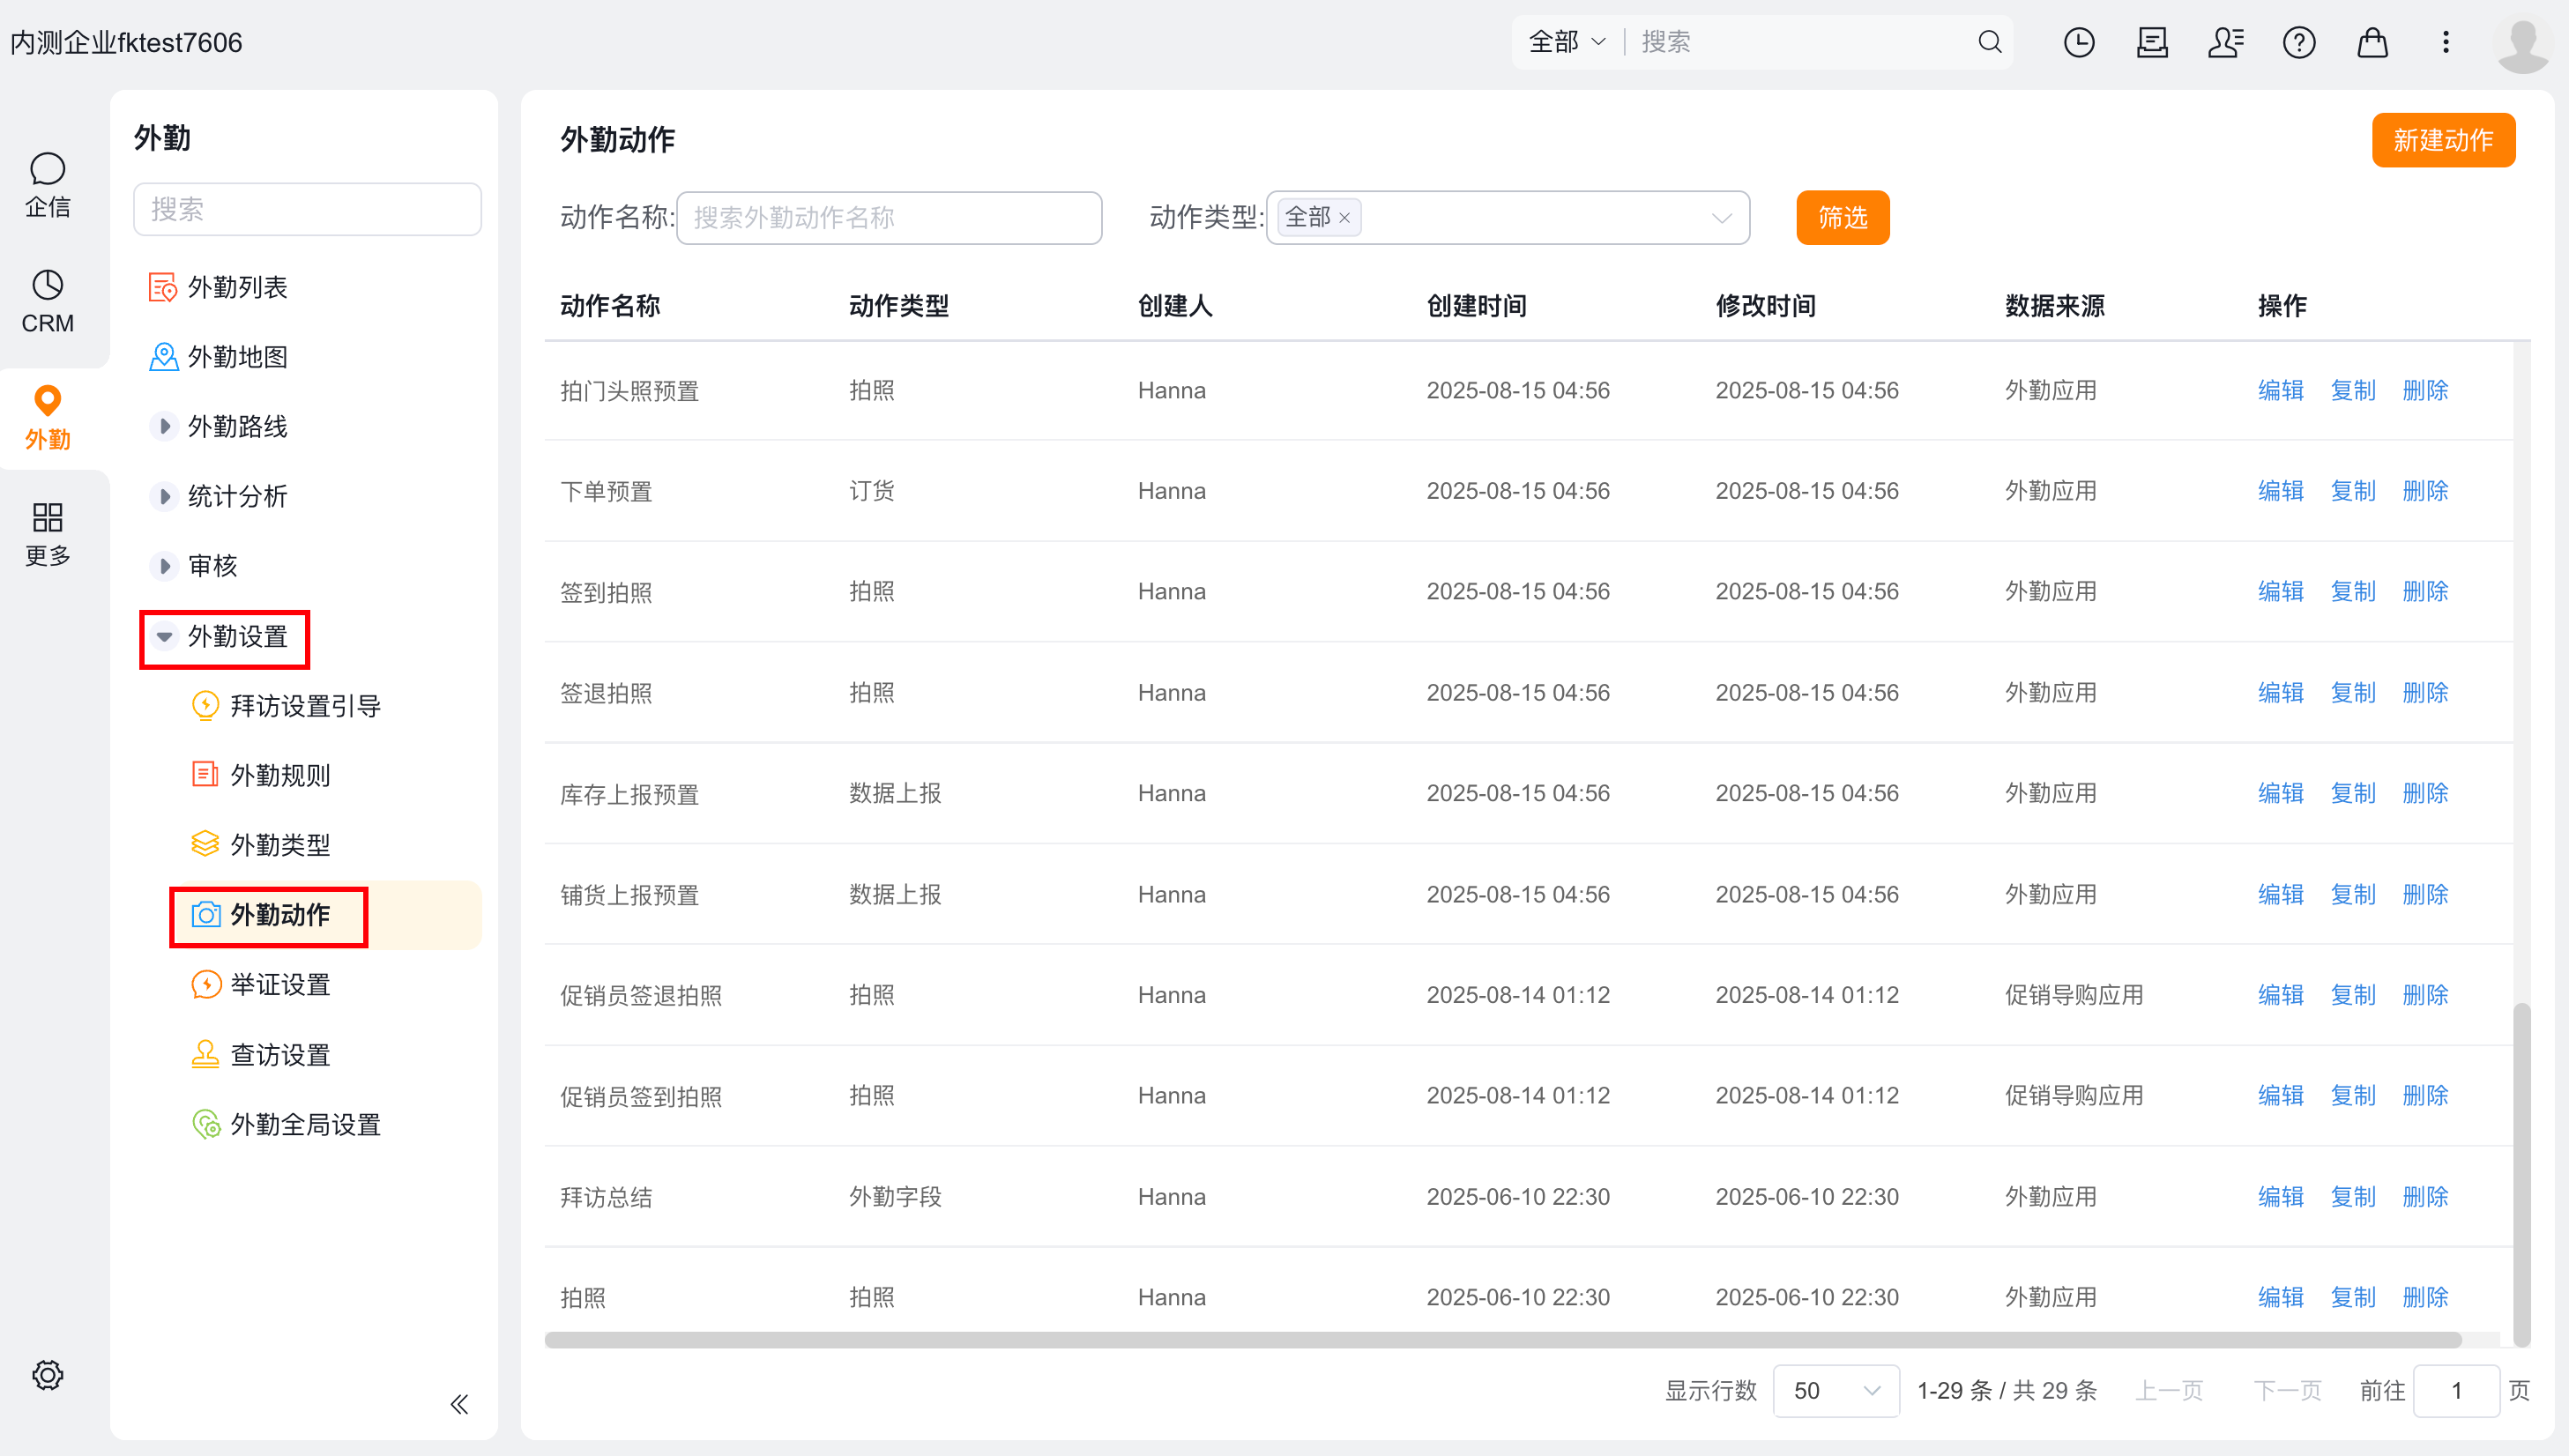This screenshot has width=2569, height=1456.
Task: Focus the 前往 page number field
Action: click(x=2456, y=1390)
